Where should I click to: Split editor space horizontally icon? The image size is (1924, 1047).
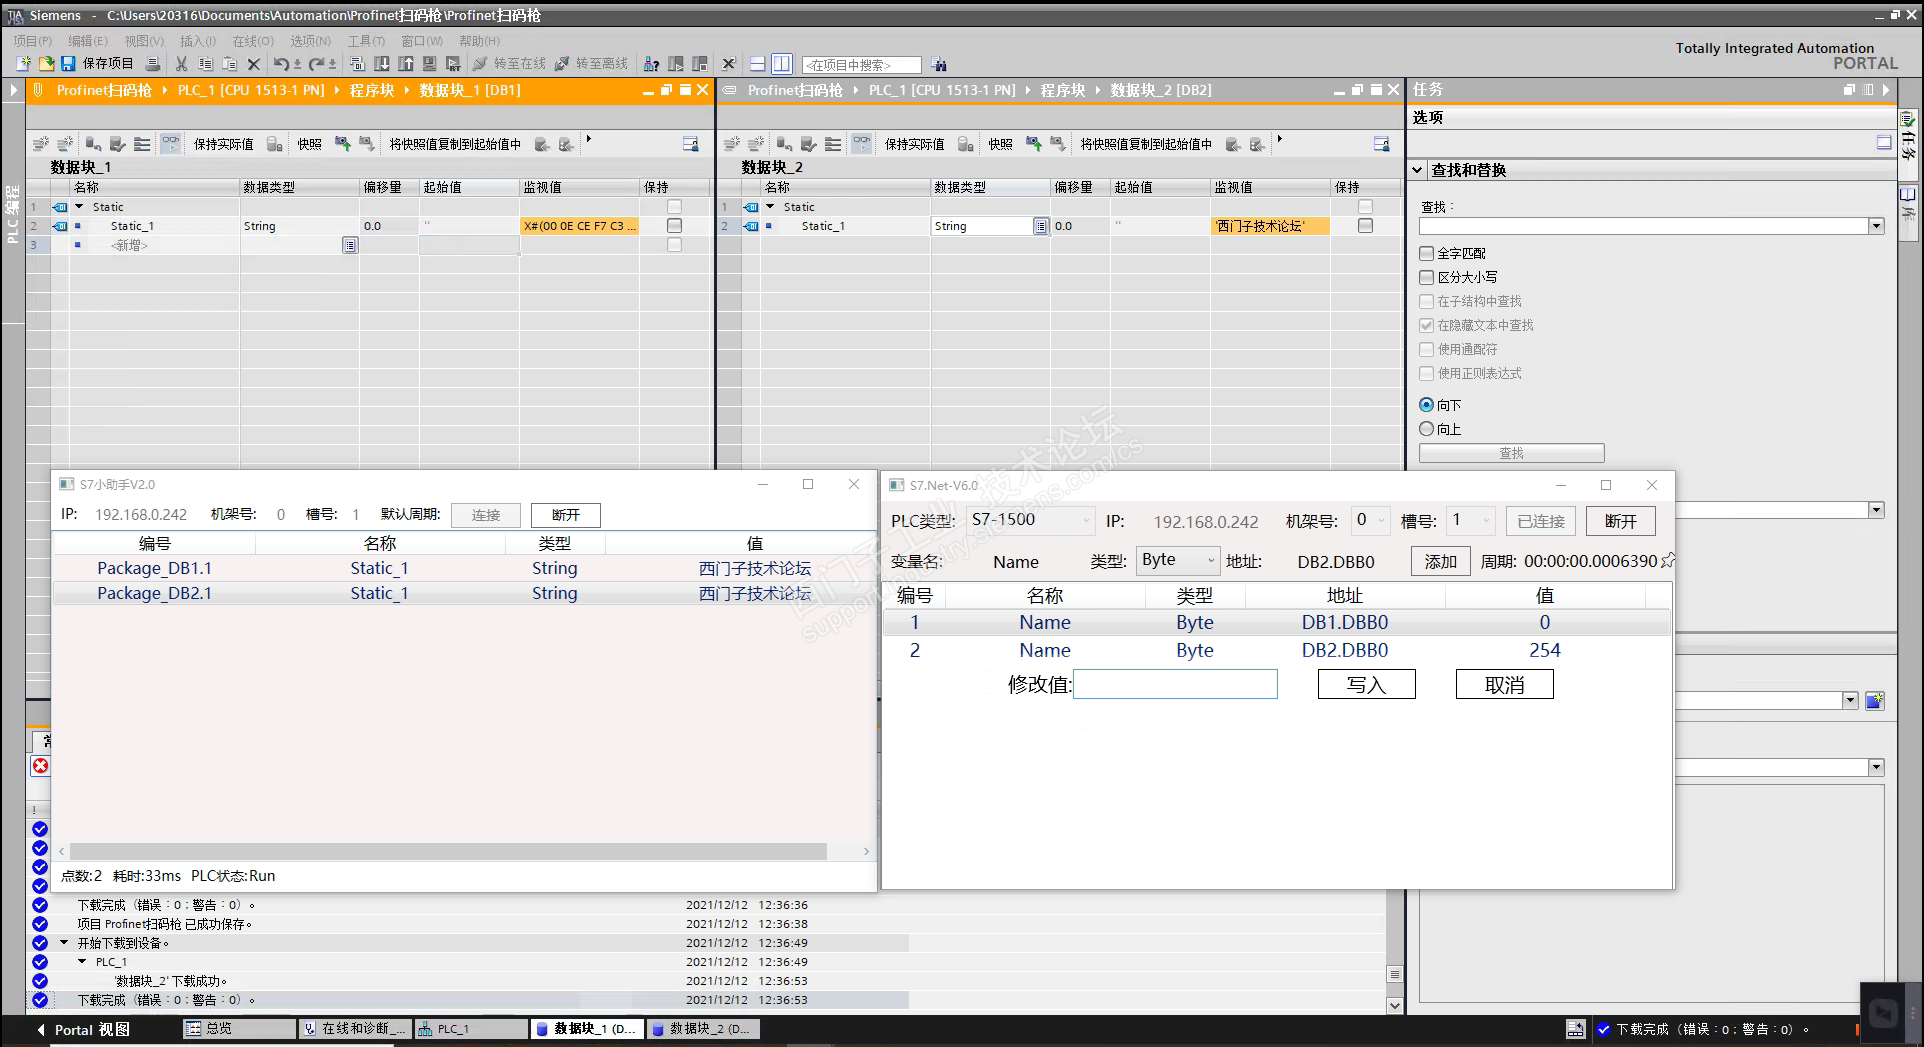tap(757, 64)
